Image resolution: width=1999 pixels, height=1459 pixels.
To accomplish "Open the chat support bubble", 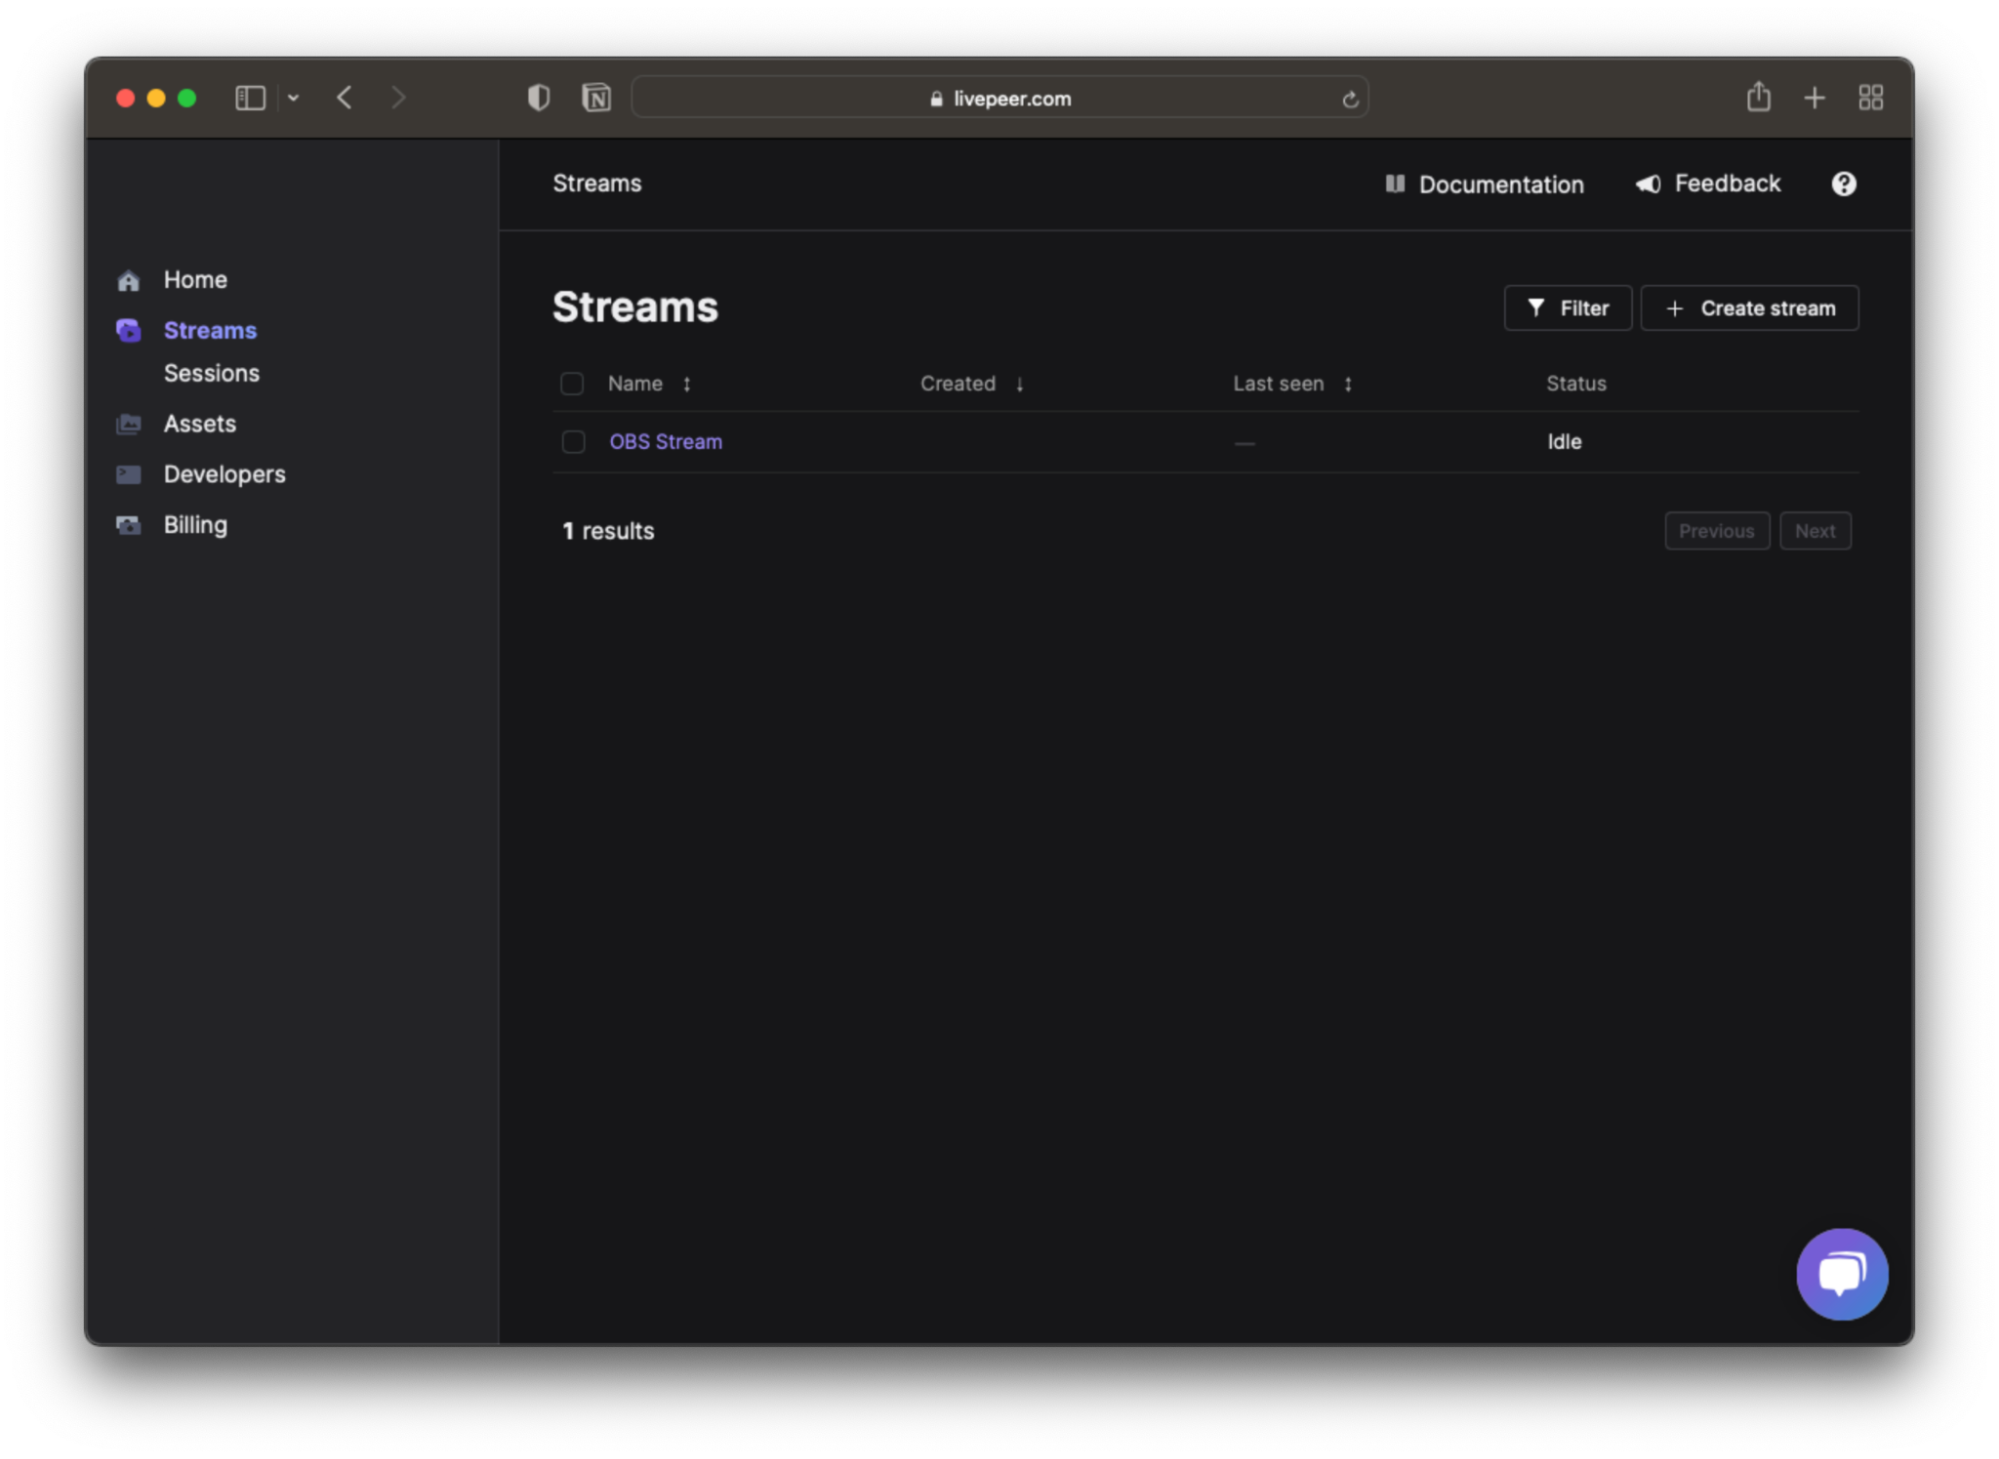I will tap(1841, 1273).
